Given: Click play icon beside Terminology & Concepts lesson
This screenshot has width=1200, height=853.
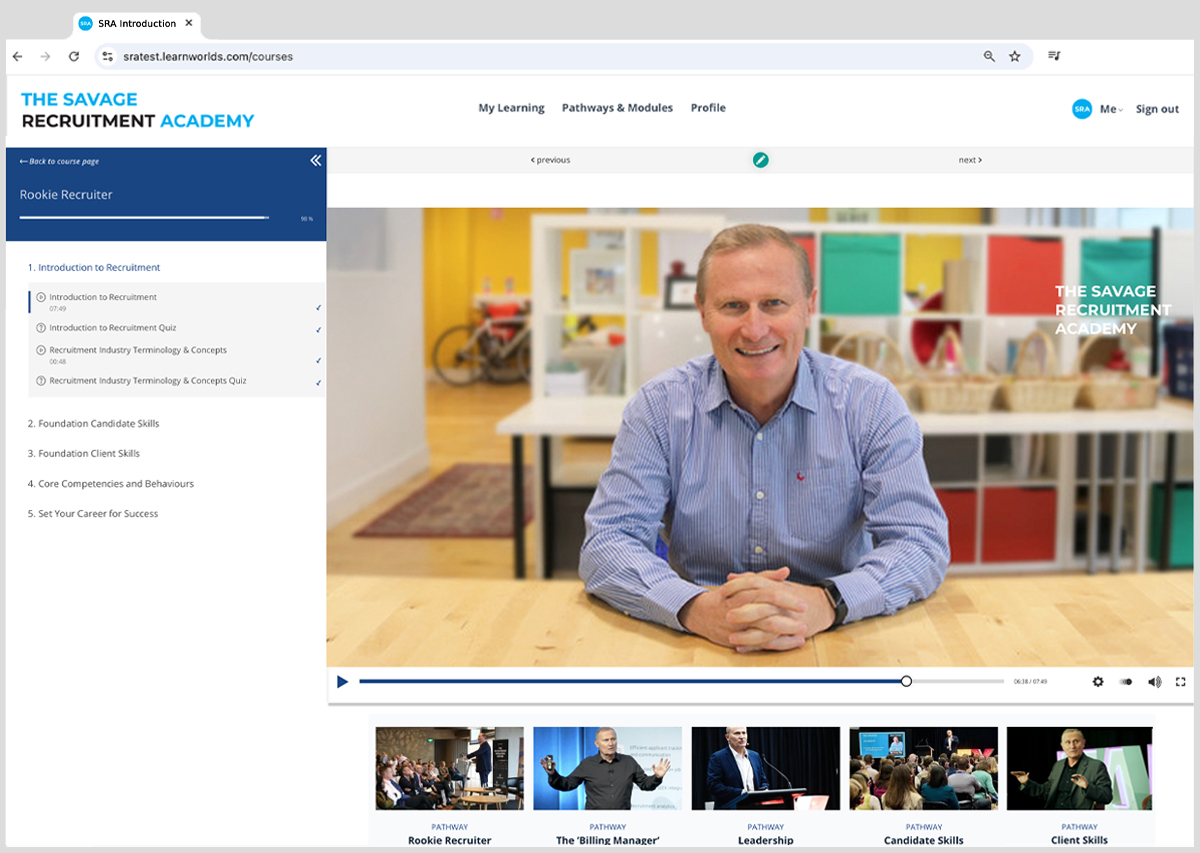Looking at the screenshot, I should coord(41,350).
